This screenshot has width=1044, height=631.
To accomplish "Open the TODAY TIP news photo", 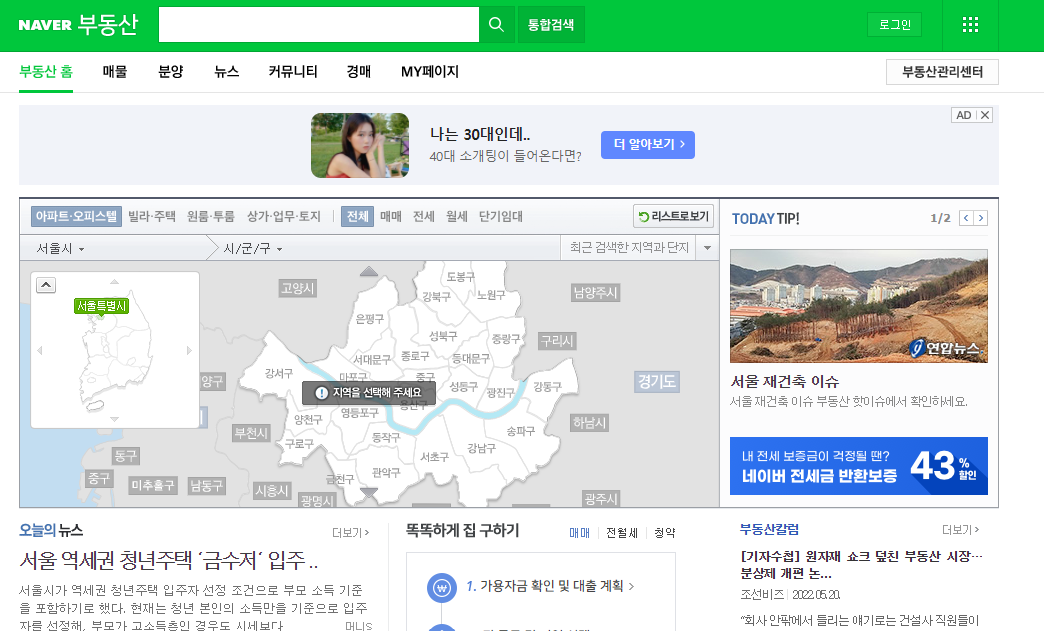I will tap(858, 306).
